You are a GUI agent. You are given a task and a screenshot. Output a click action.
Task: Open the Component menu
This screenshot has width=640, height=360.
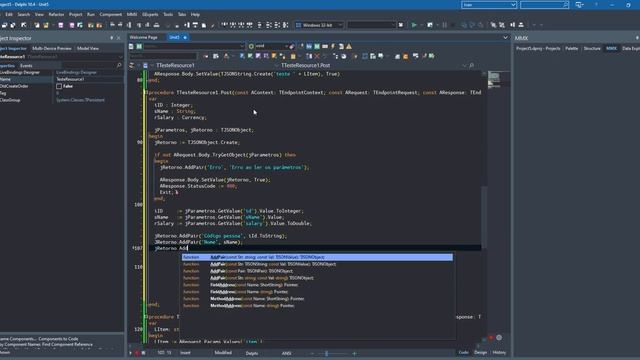111,14
